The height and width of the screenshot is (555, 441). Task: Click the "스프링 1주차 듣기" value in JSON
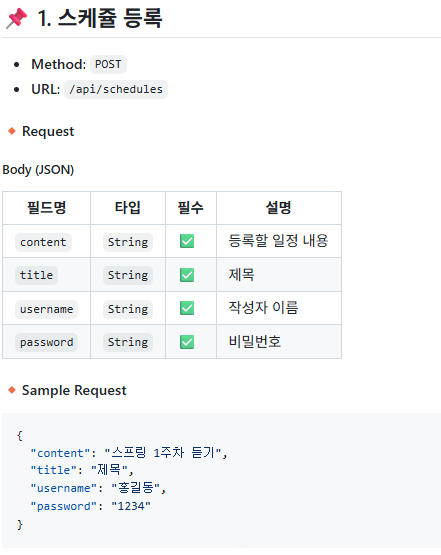pyautogui.click(x=163, y=453)
